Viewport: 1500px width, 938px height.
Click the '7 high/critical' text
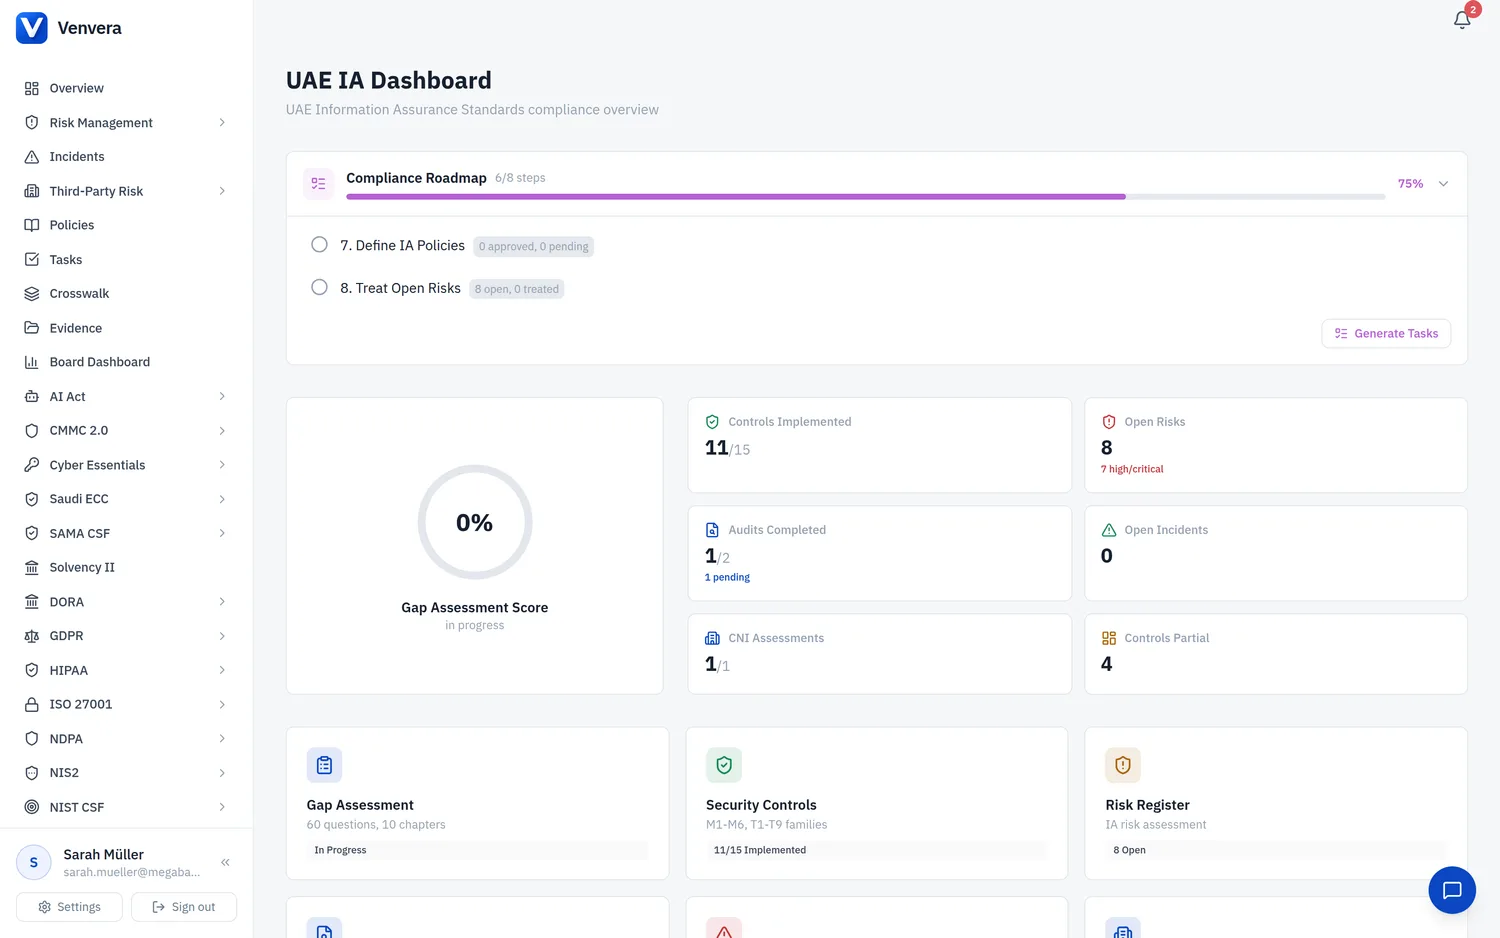click(1132, 469)
